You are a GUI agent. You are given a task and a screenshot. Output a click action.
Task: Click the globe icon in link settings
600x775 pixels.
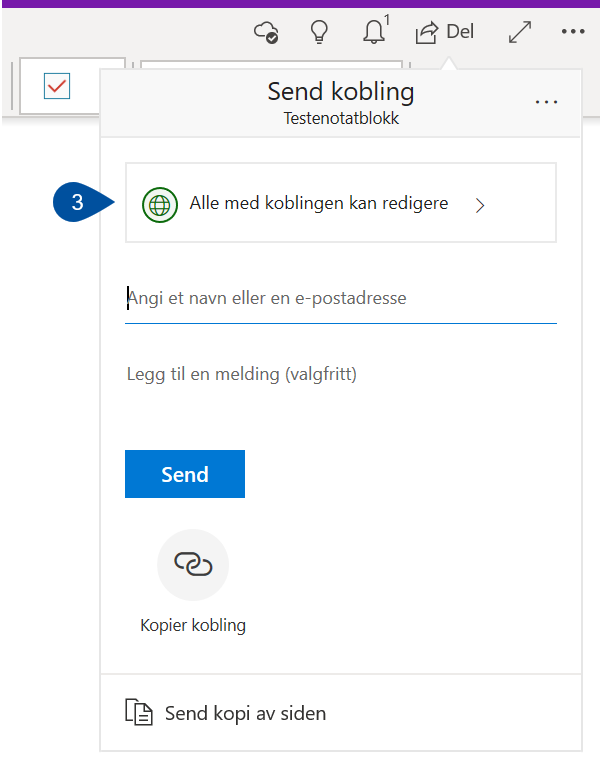tap(160, 205)
